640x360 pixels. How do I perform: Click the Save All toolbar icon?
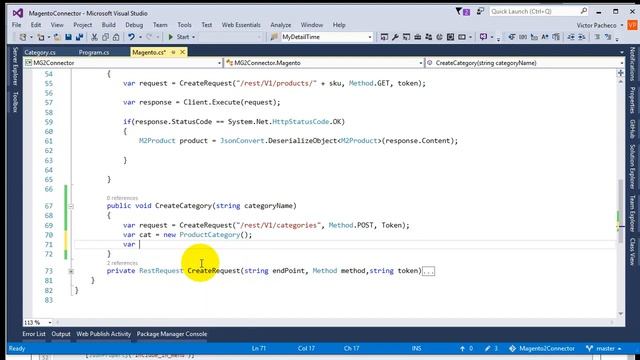[80, 37]
